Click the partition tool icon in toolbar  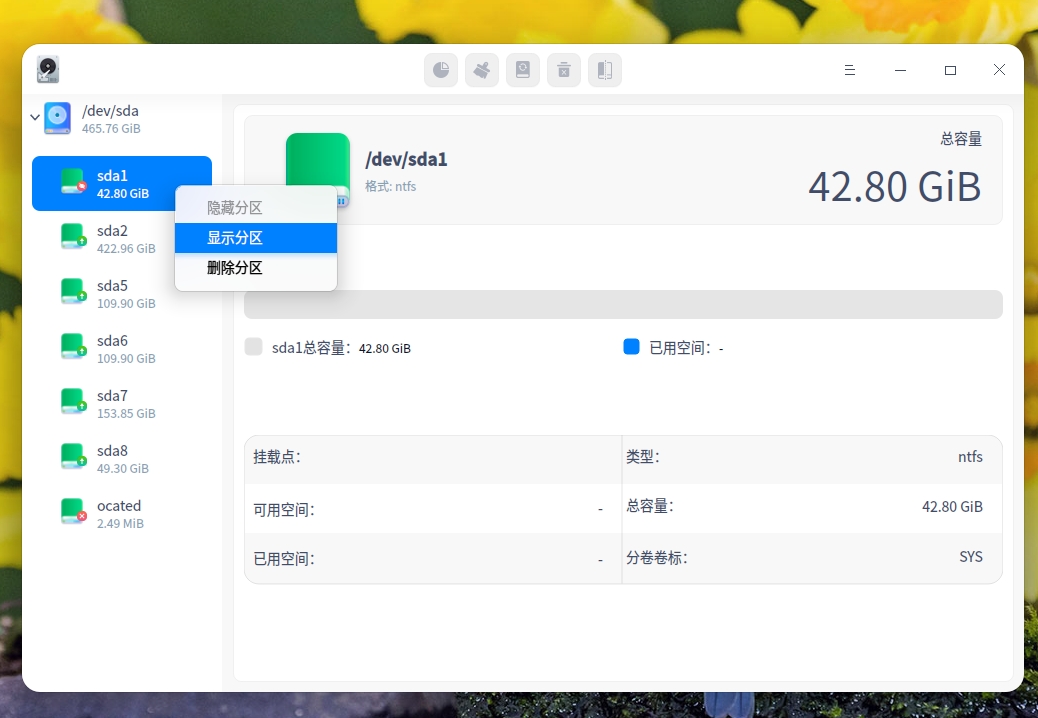click(x=441, y=70)
